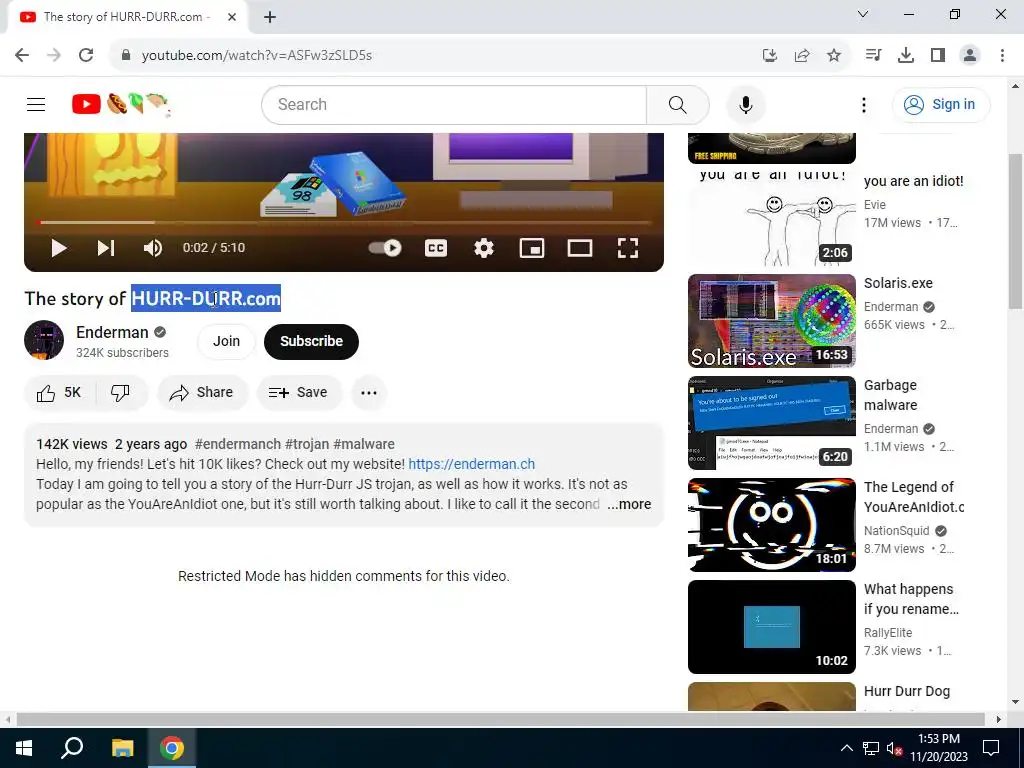Open Chrome downloads icon
The height and width of the screenshot is (768, 1024).
click(906, 56)
